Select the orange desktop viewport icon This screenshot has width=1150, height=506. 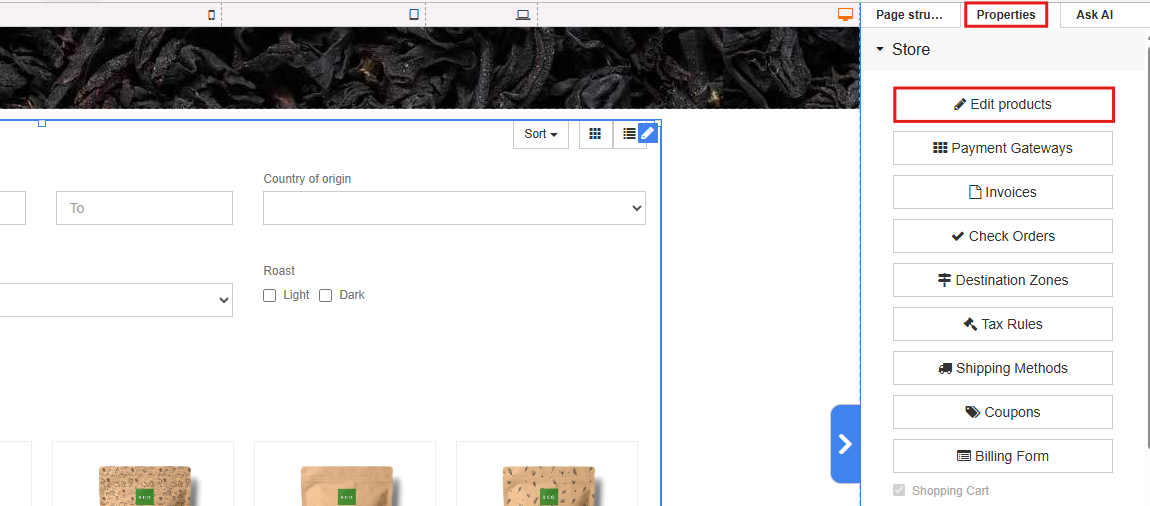(845, 15)
